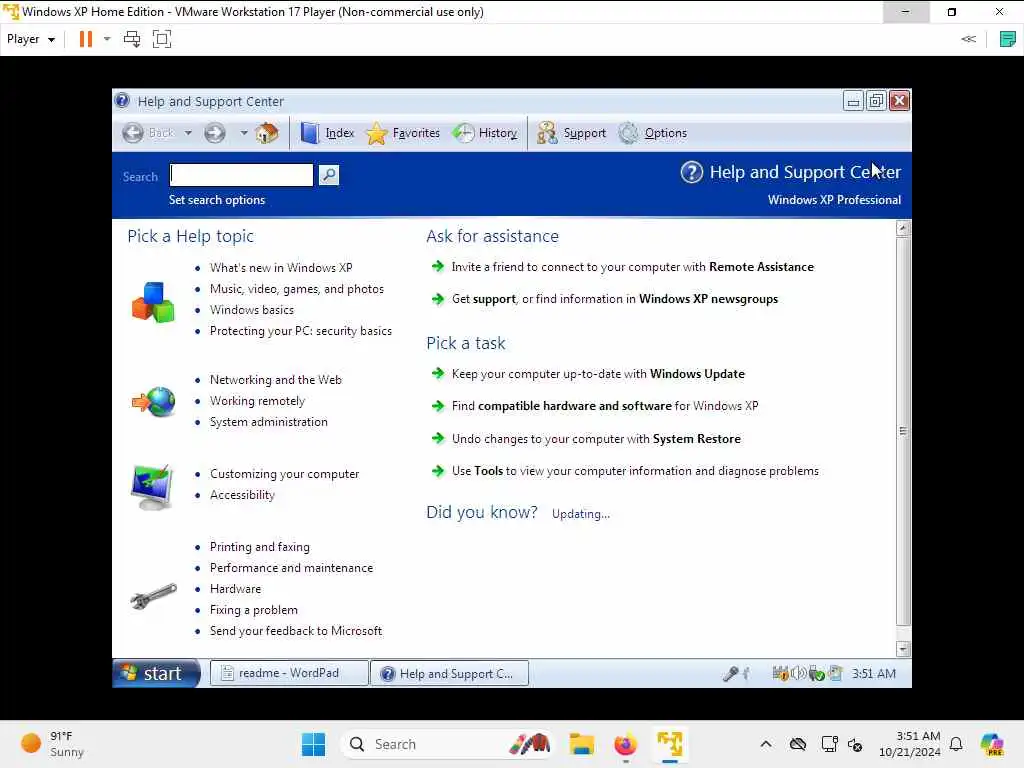Open the Home page via house icon
This screenshot has width=1024, height=768.
click(x=266, y=133)
